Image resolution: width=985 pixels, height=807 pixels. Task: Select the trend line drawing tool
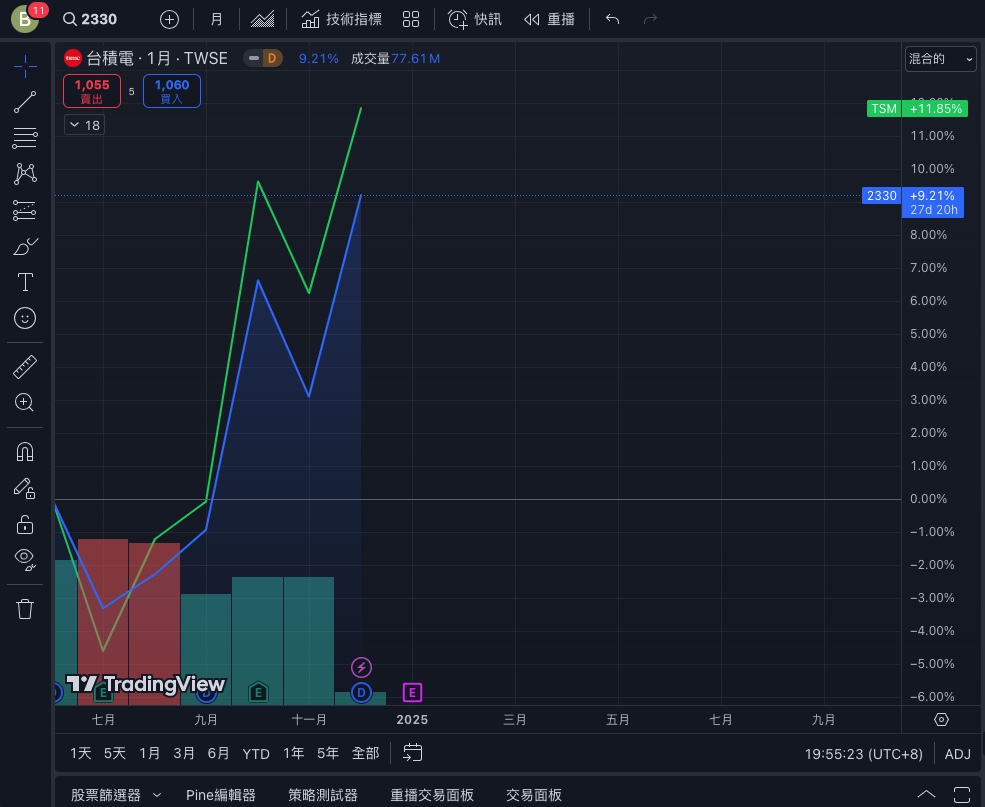tap(25, 102)
